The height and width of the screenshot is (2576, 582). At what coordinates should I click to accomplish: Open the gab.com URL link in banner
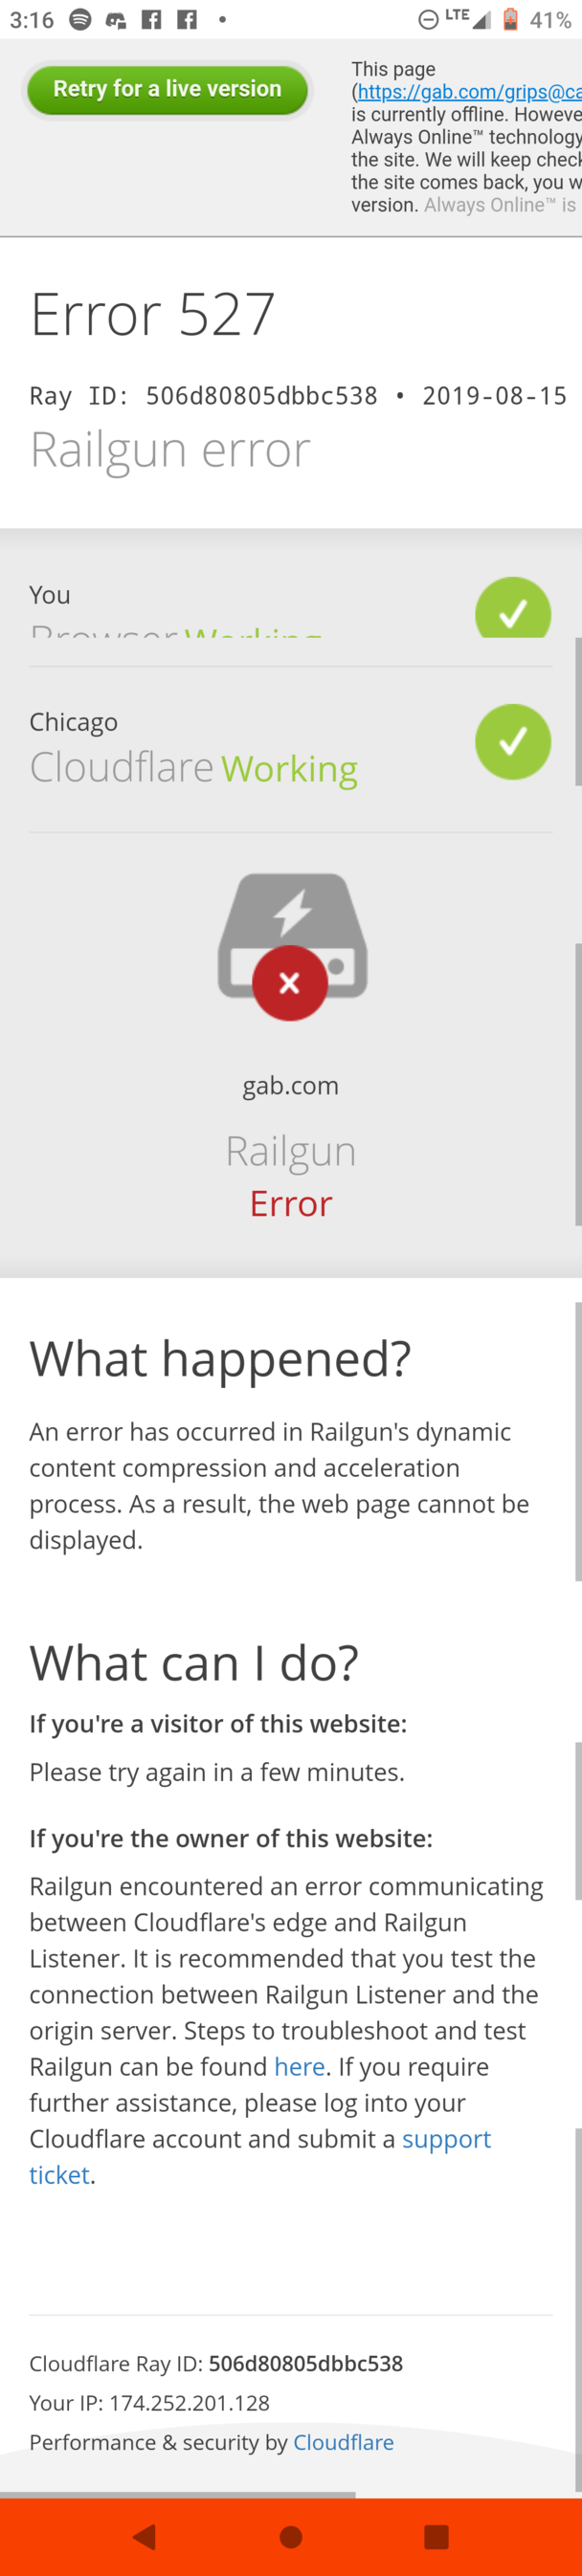coord(470,92)
